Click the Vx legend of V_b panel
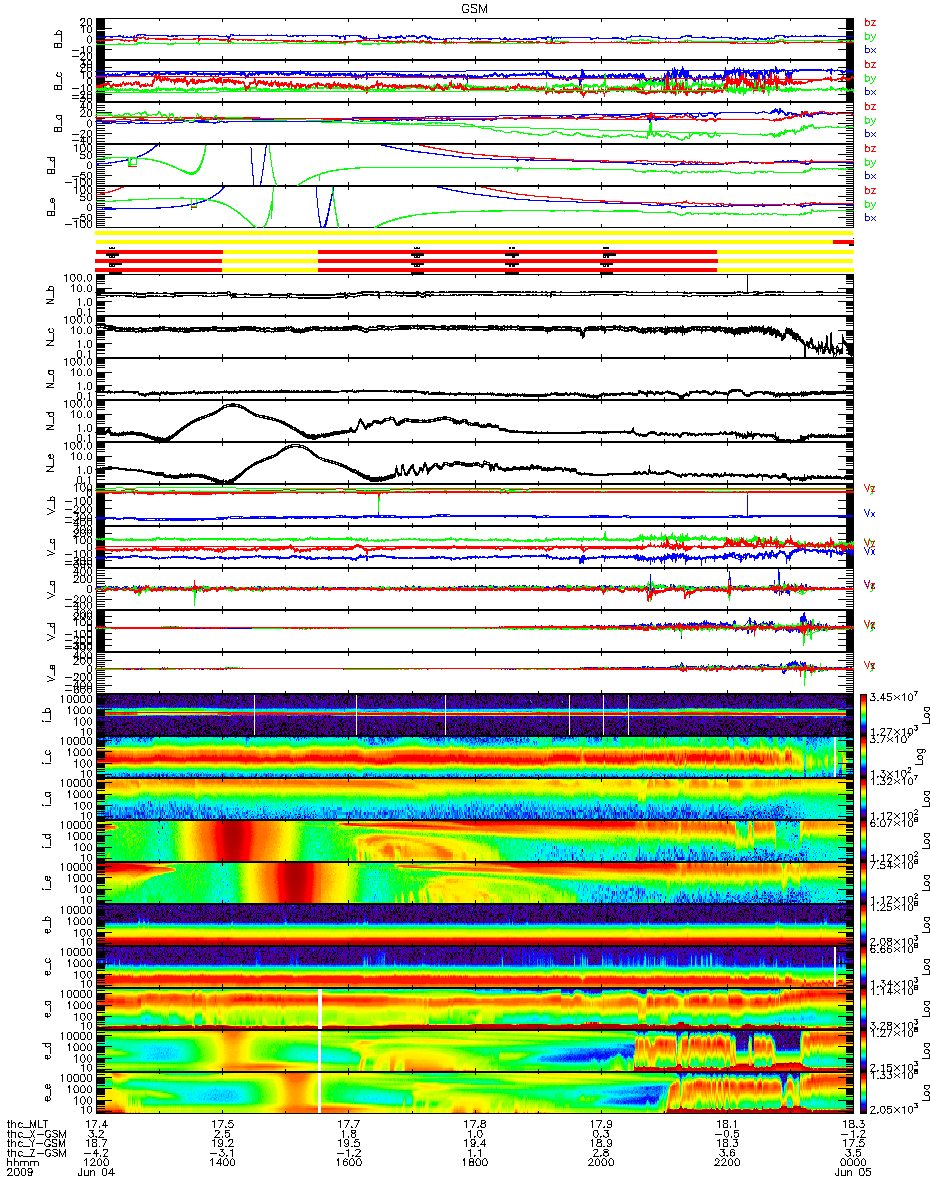This screenshot has width=930, height=1200. coord(870,513)
